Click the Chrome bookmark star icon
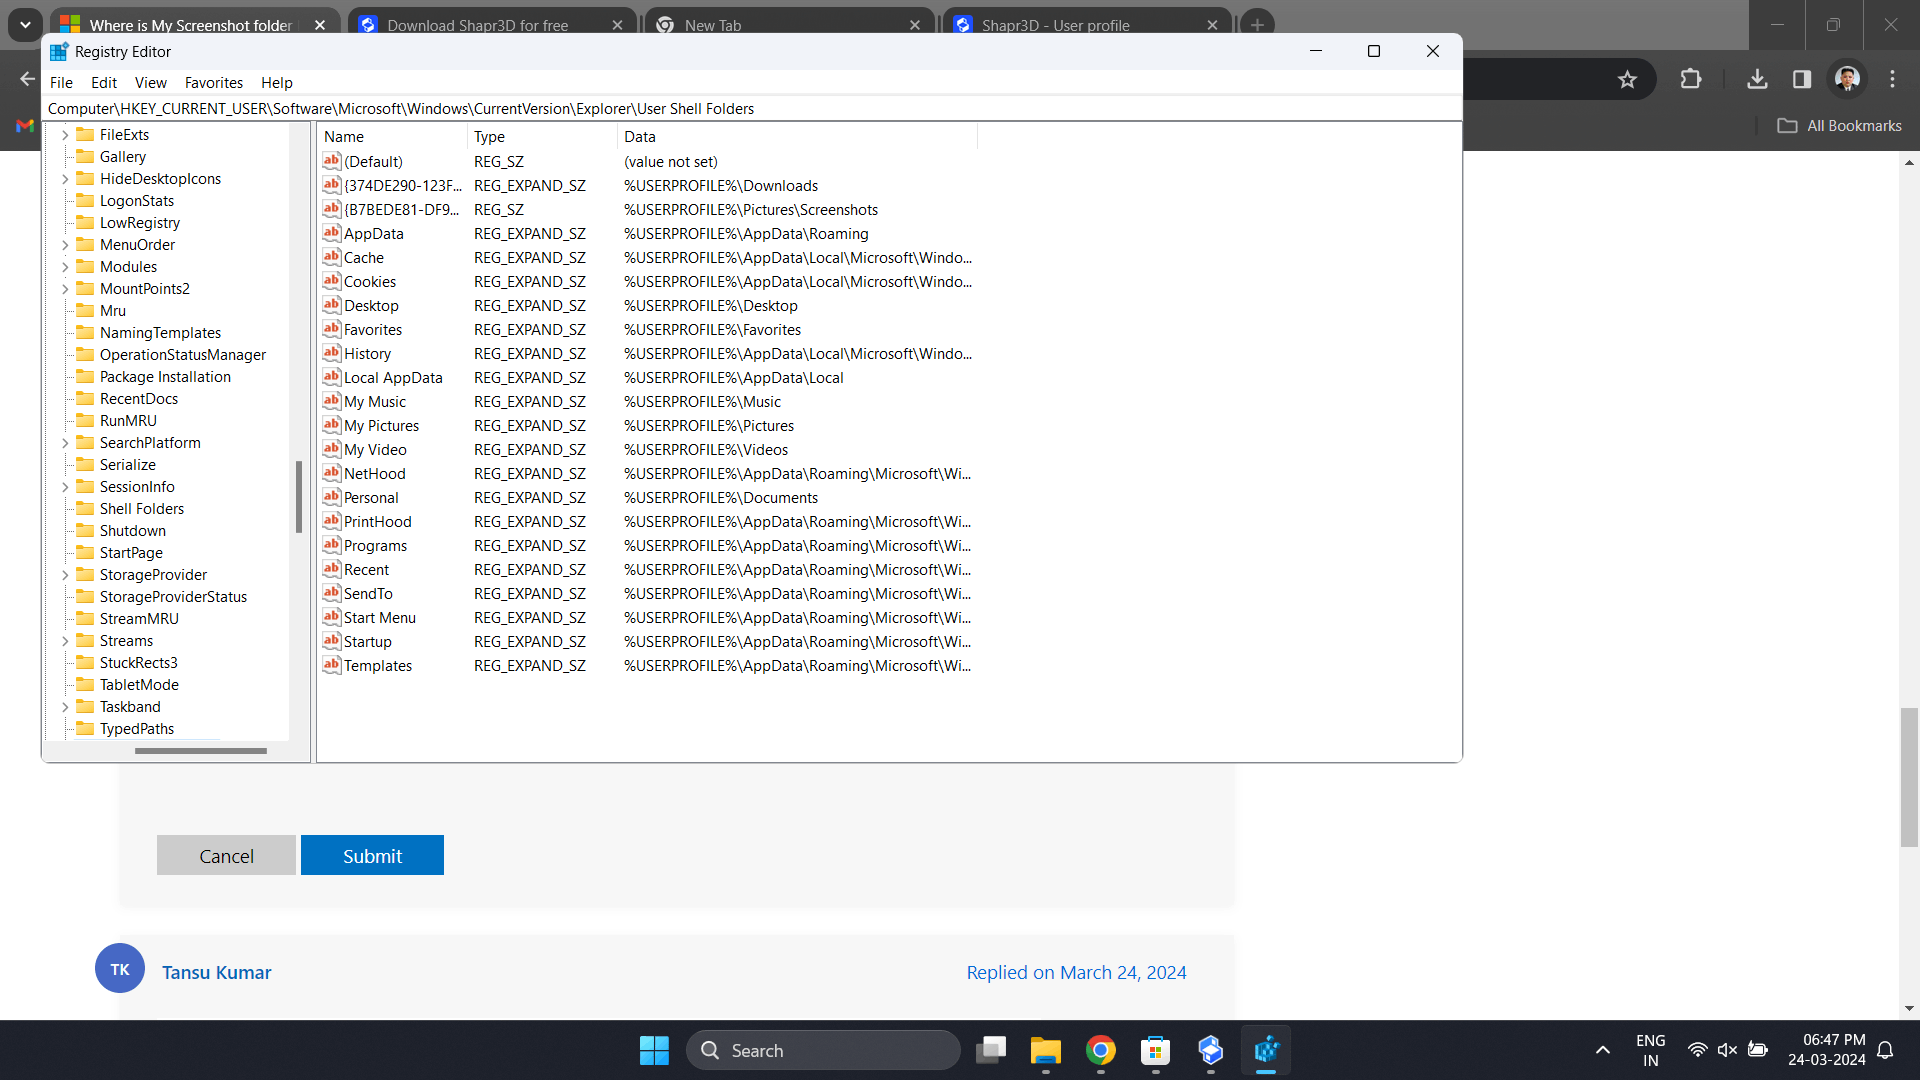Viewport: 1920px width, 1080px height. 1627,80
